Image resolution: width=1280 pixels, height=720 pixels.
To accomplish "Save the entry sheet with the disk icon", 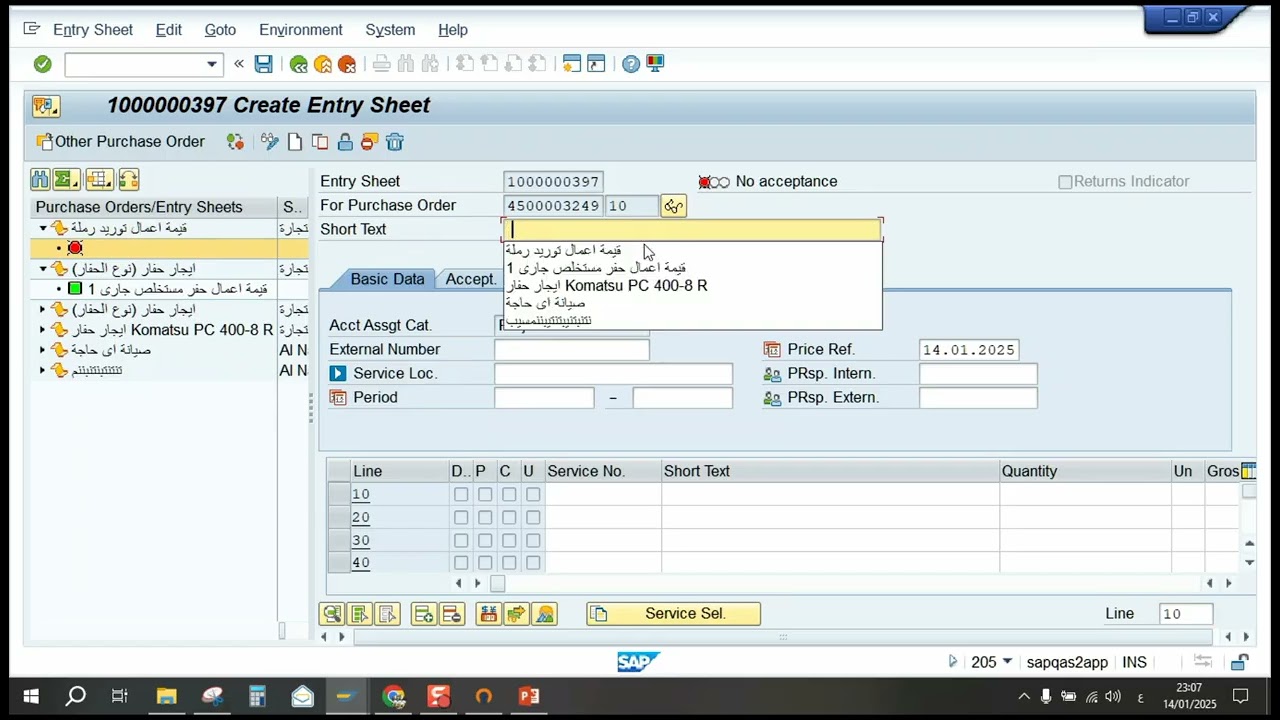I will 263,64.
